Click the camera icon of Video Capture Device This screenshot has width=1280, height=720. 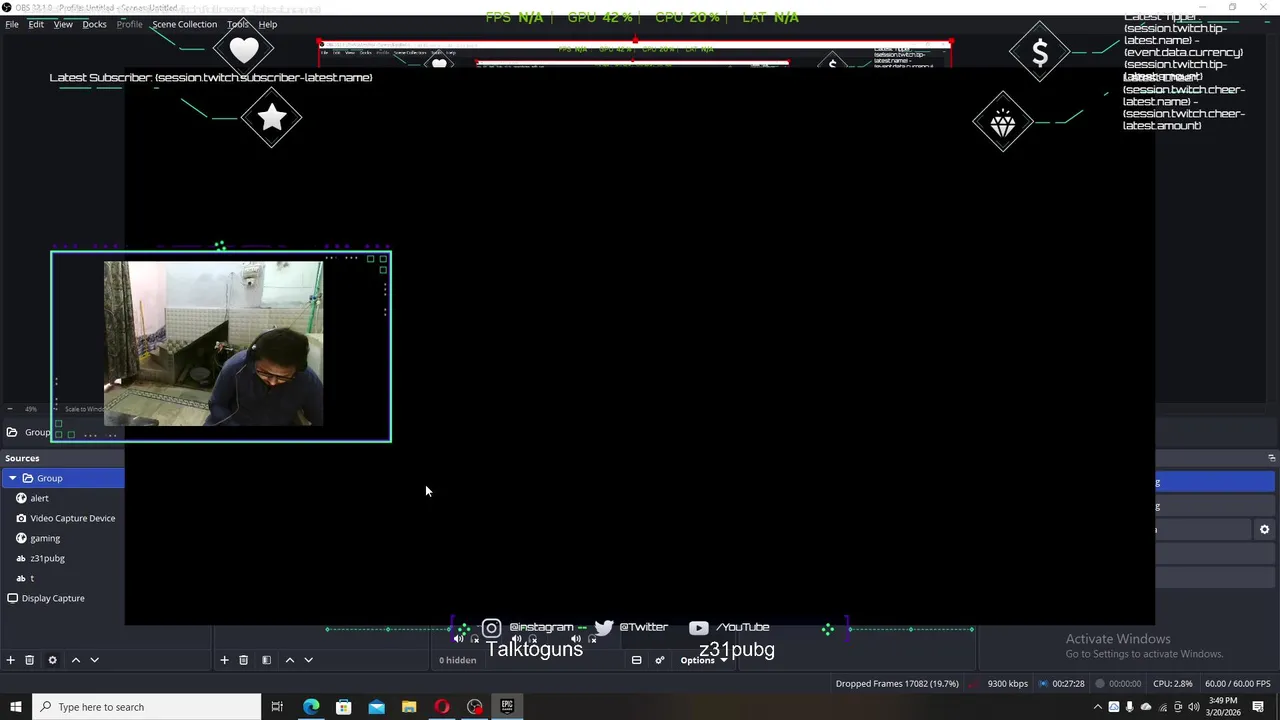coord(22,518)
